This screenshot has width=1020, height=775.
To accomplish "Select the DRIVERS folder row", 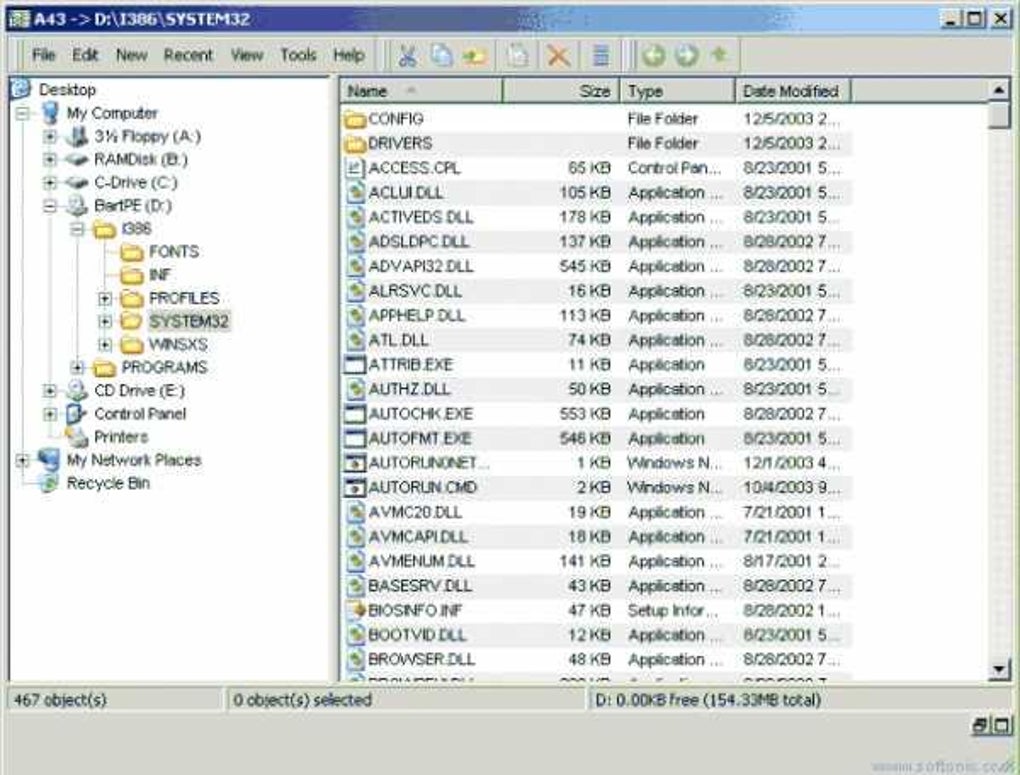I will tap(596, 143).
